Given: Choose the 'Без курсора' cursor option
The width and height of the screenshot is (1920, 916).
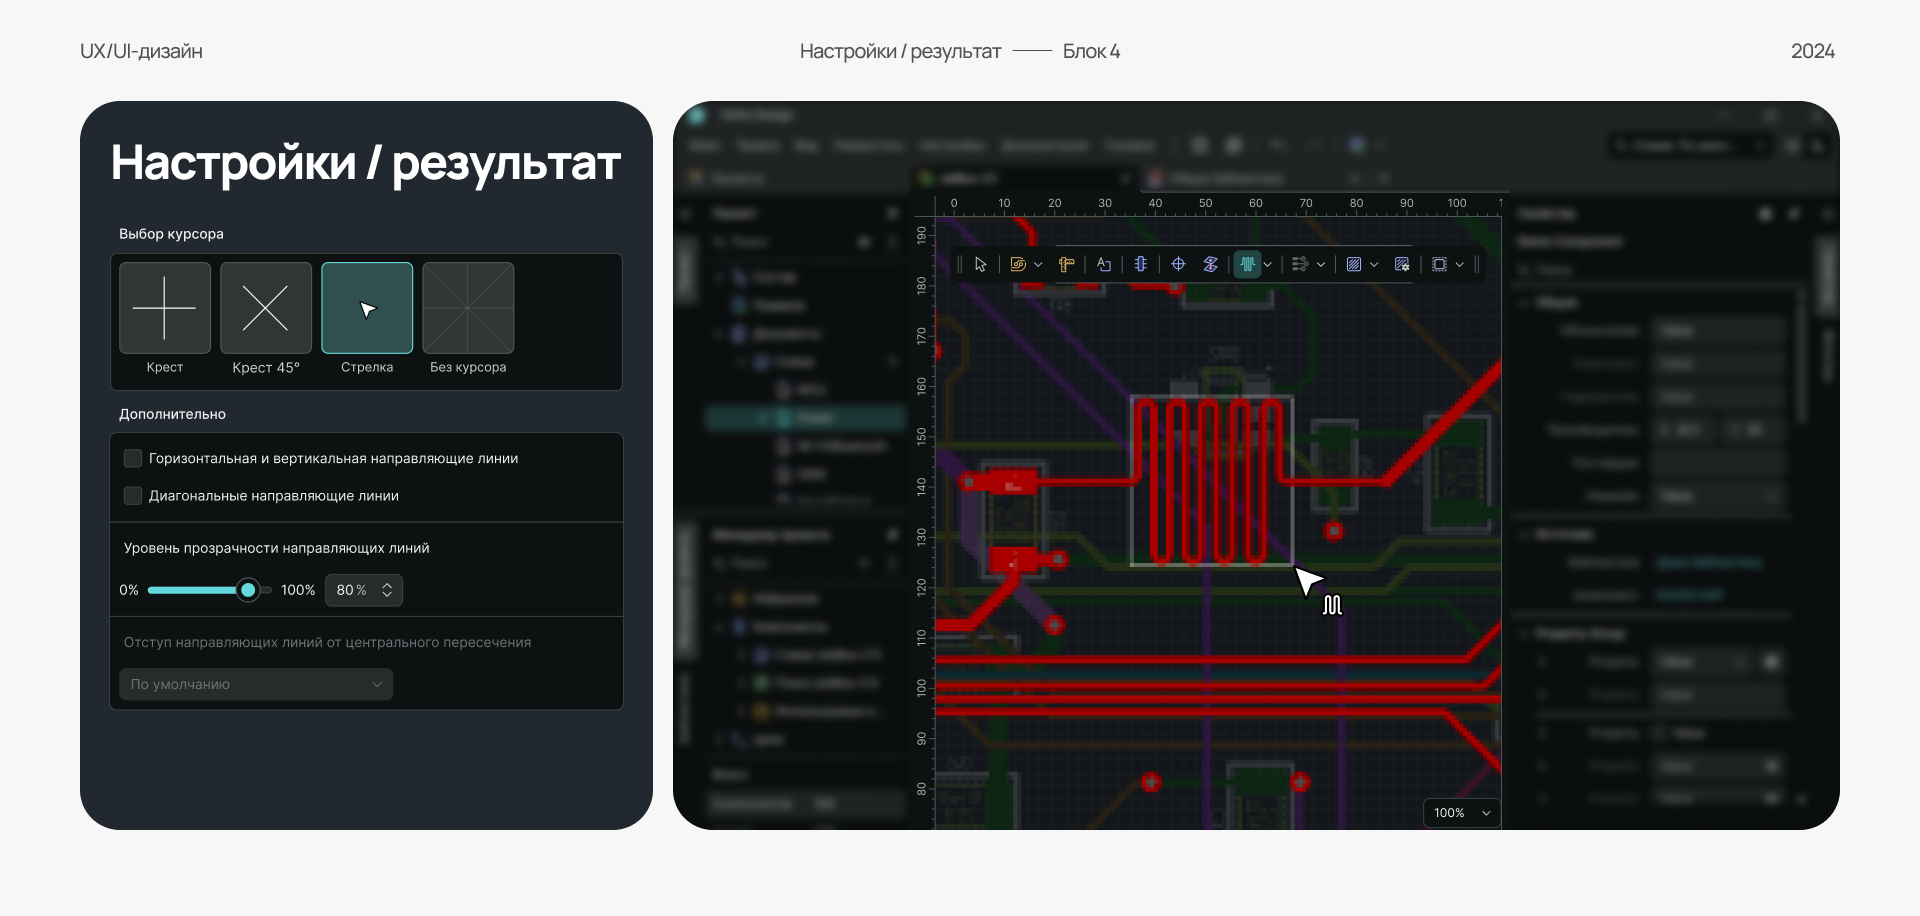Looking at the screenshot, I should [468, 308].
